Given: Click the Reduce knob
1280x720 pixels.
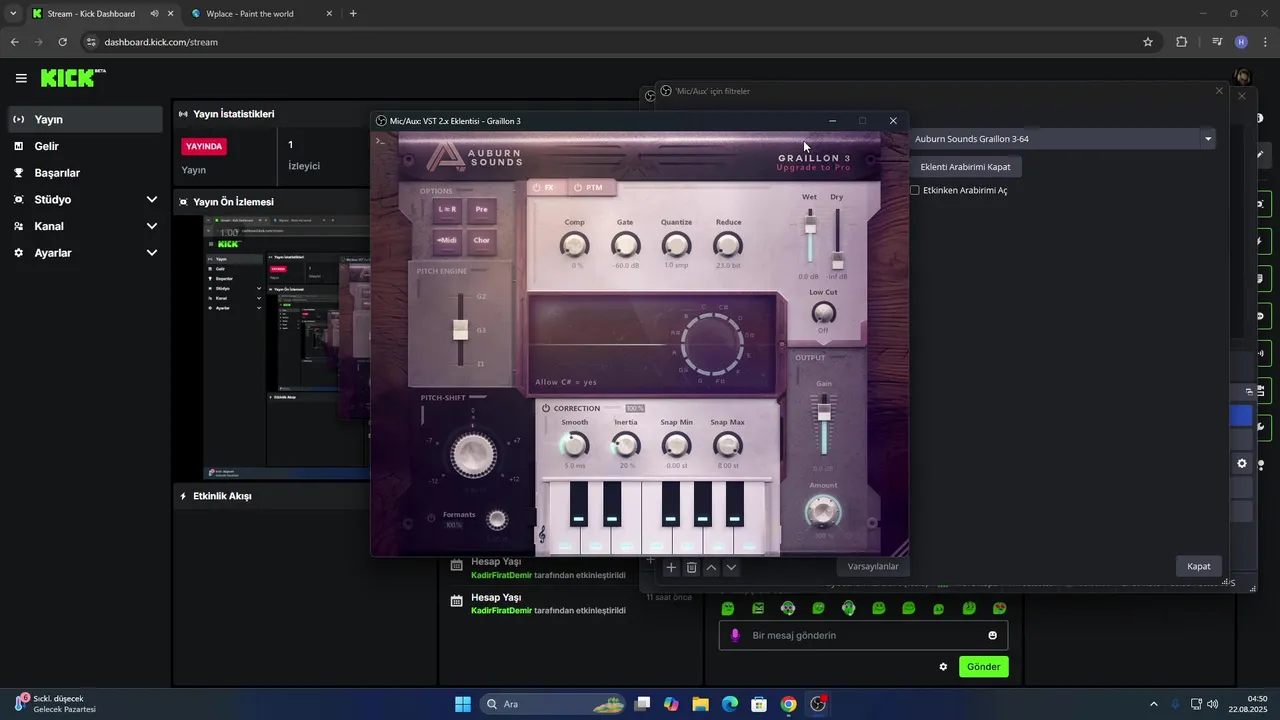Looking at the screenshot, I should pyautogui.click(x=728, y=245).
